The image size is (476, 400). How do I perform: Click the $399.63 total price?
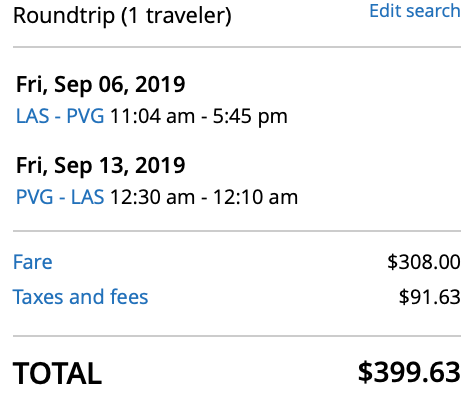[409, 372]
